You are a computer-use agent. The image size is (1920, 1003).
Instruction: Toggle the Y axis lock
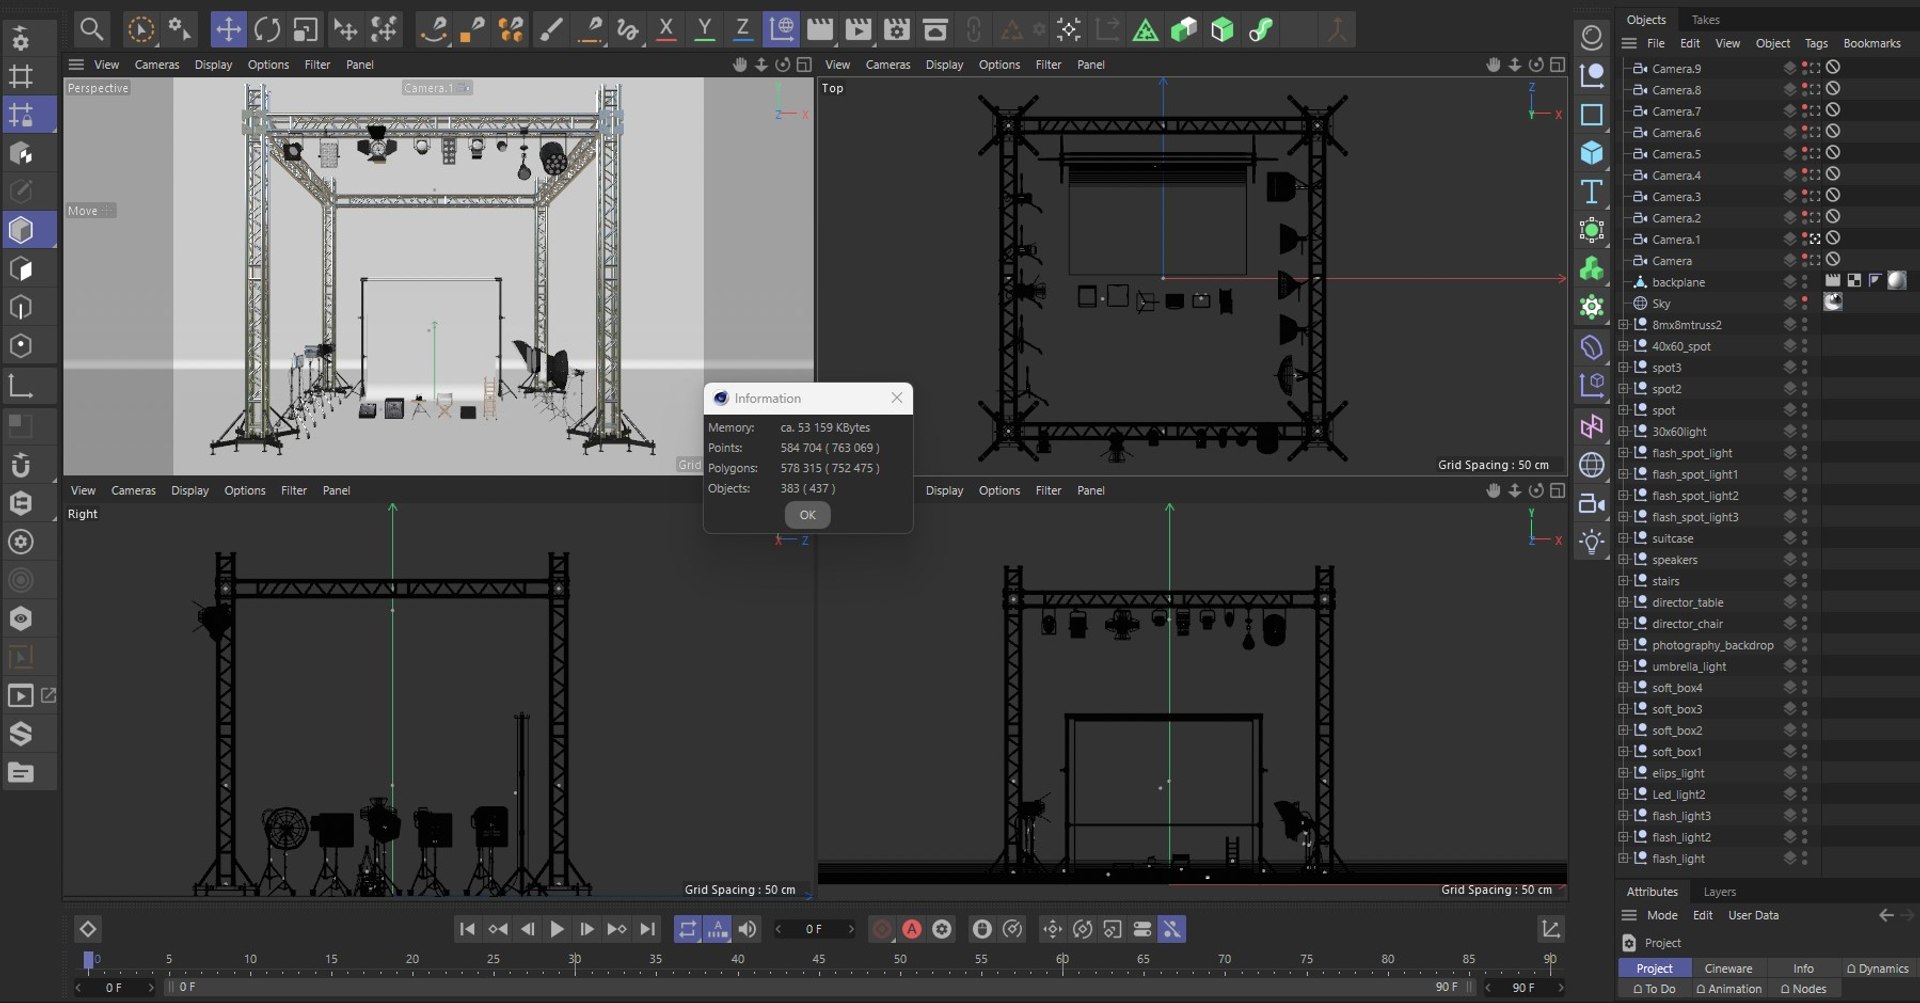click(x=704, y=29)
